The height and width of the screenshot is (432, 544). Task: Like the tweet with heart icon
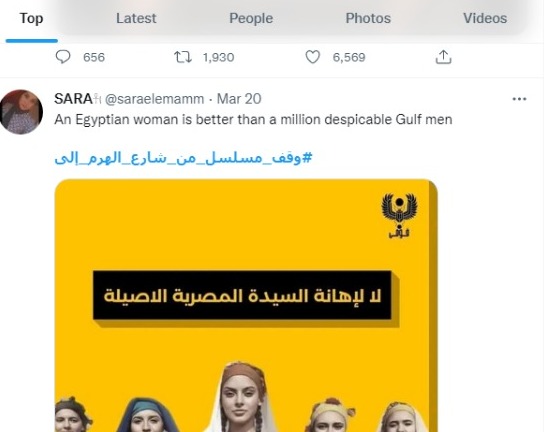point(312,57)
